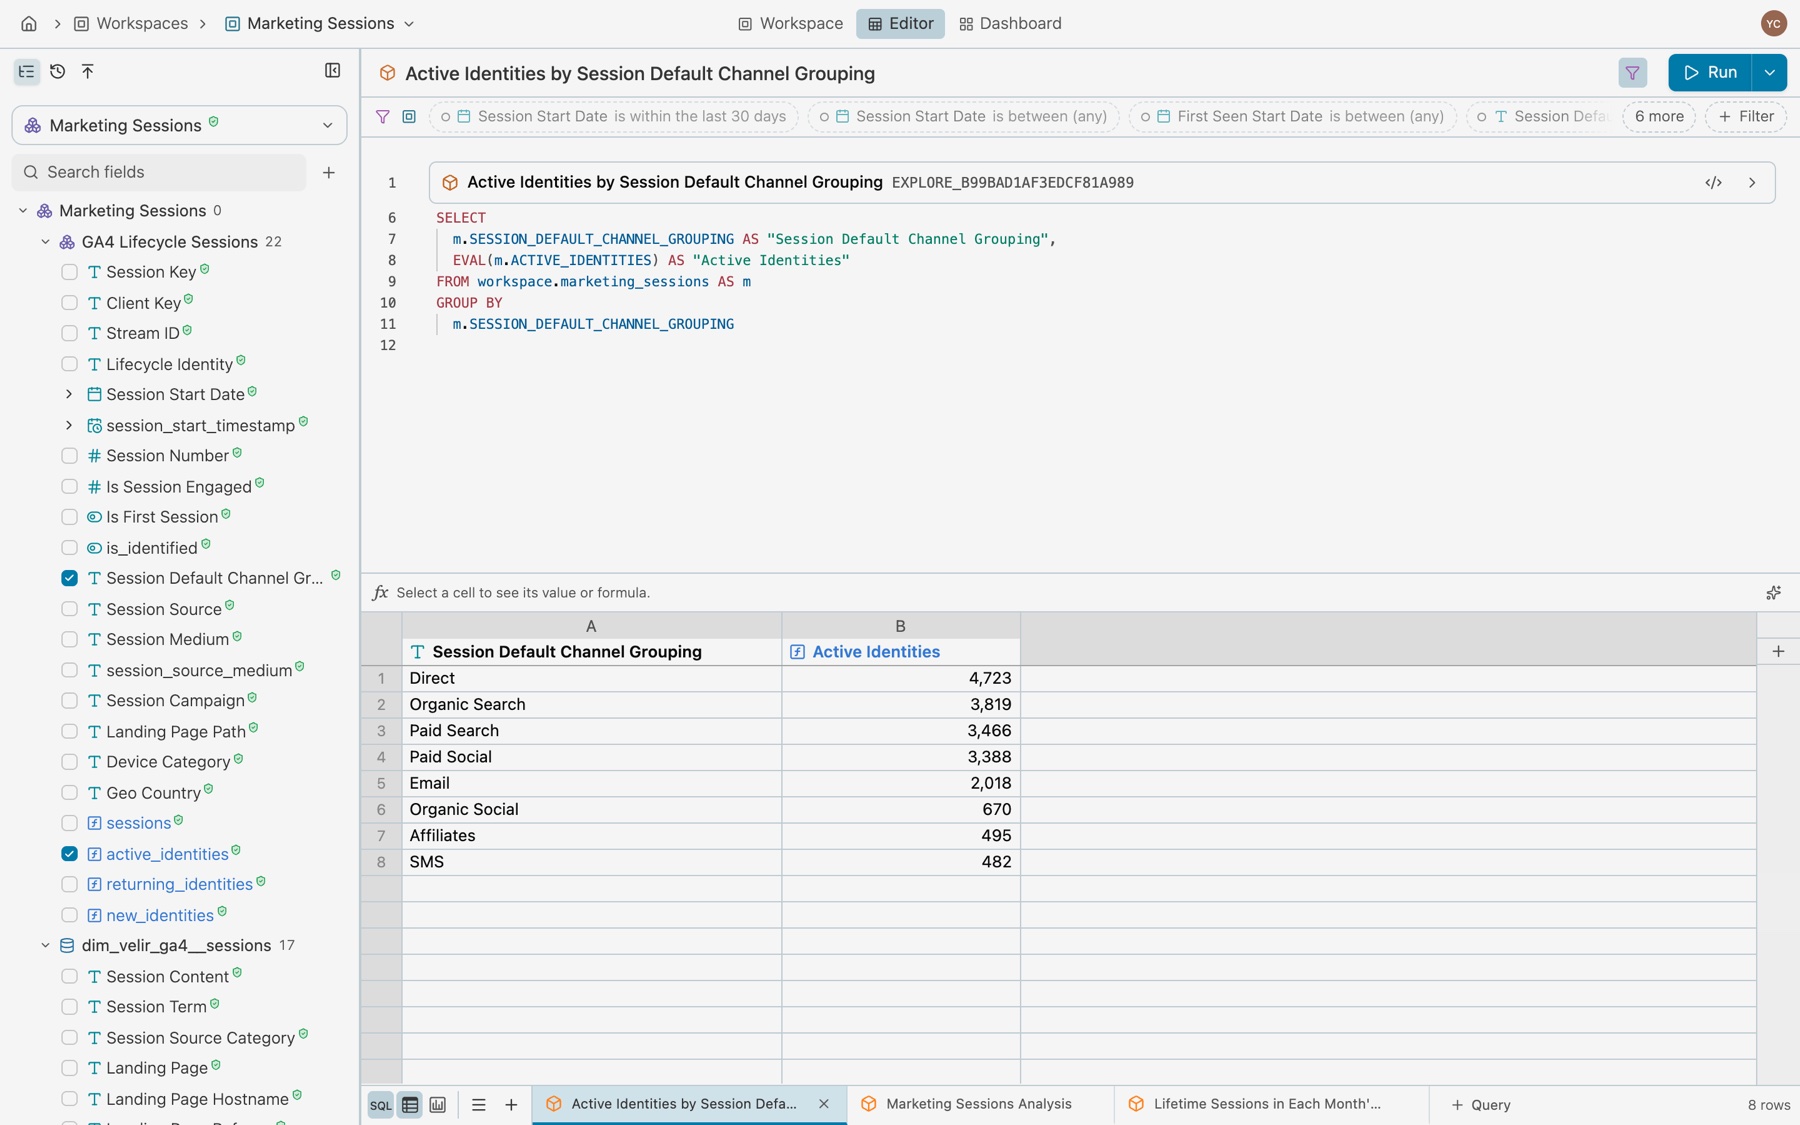
Task: Check the Client Key field
Action: click(69, 303)
